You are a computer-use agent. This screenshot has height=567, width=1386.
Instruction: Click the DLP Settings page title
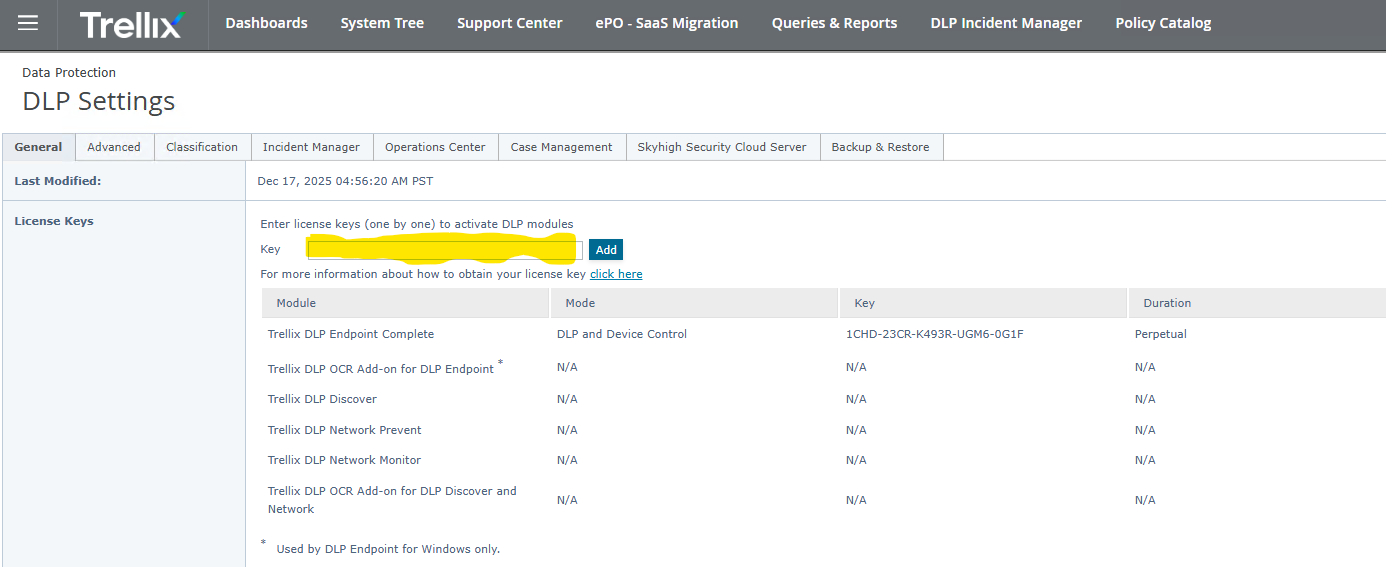99,101
